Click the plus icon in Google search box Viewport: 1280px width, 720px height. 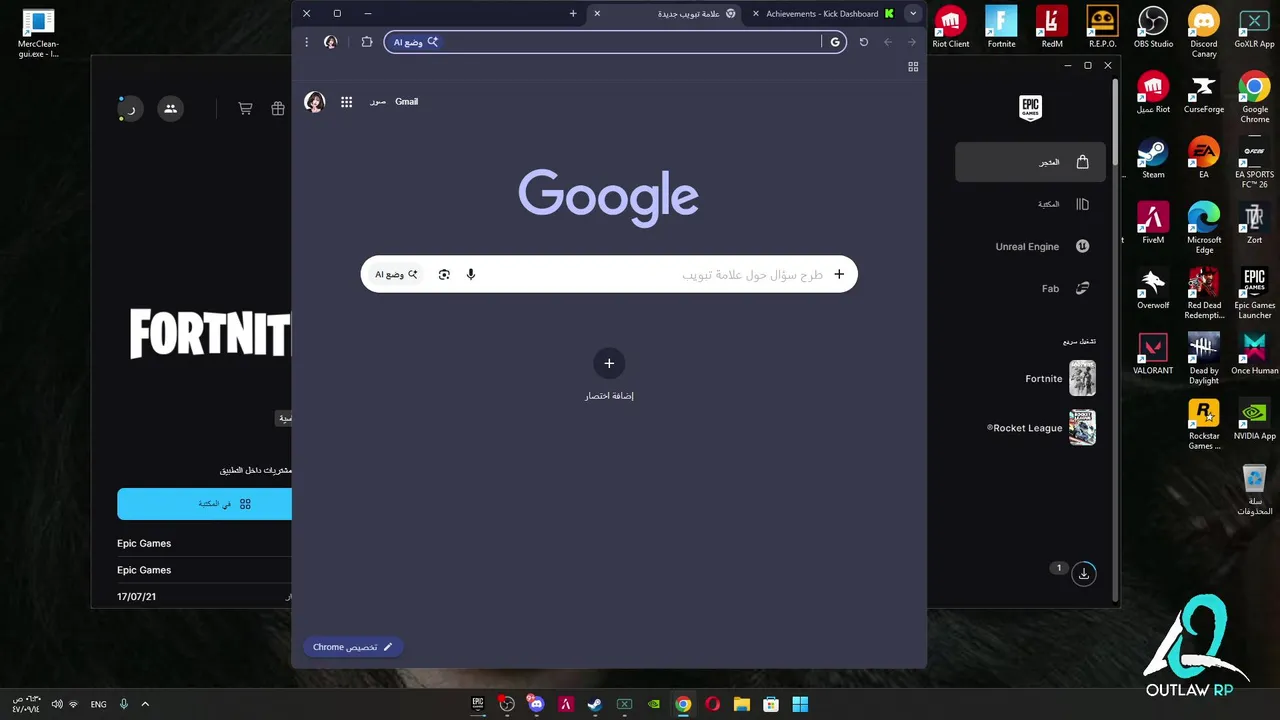click(839, 274)
